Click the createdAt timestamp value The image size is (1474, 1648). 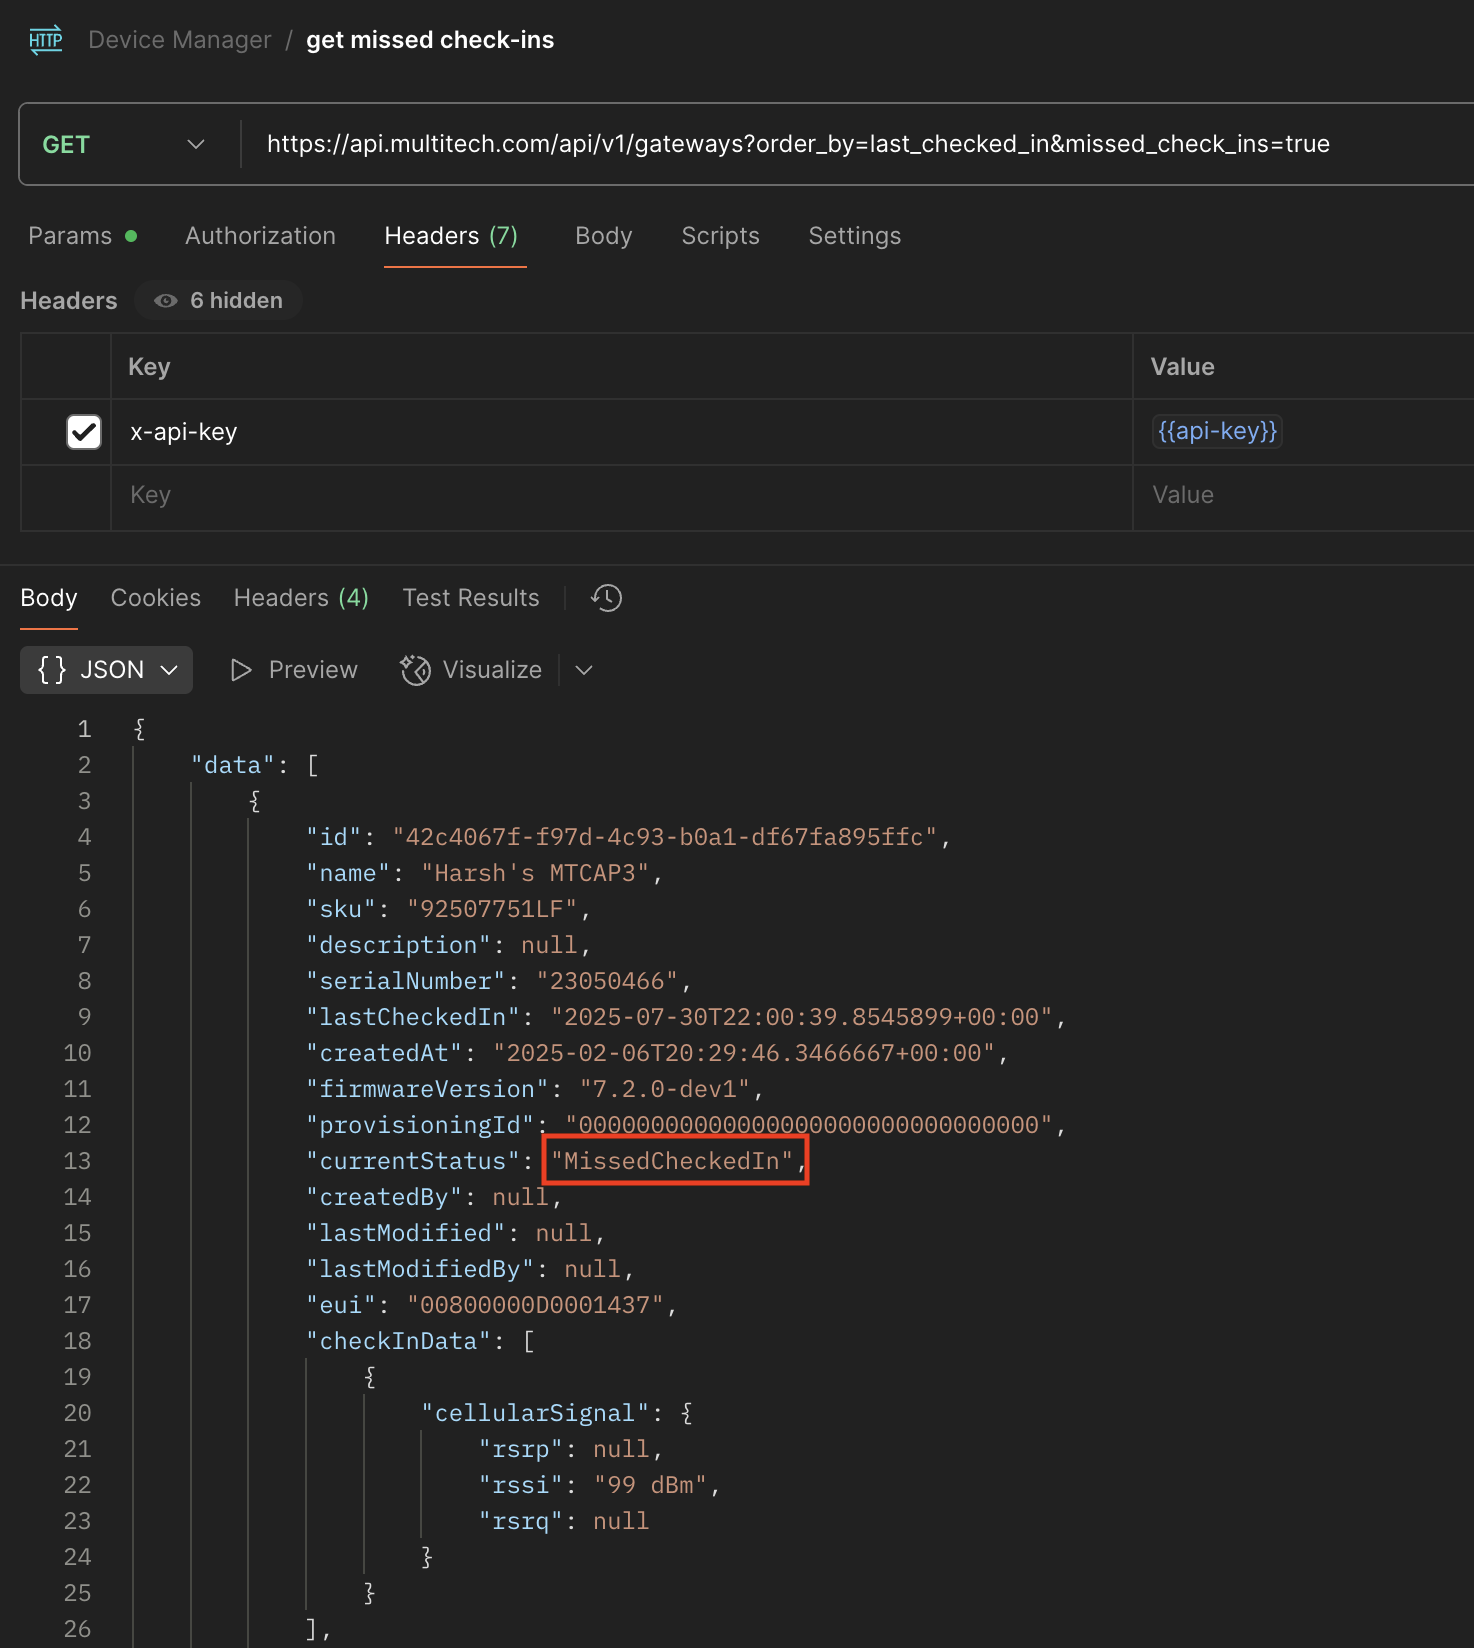[744, 1053]
